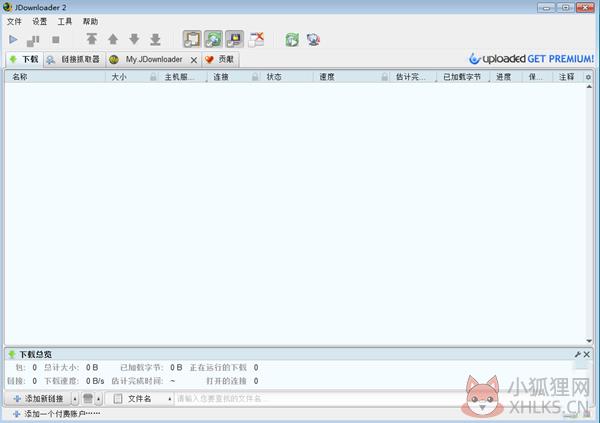Click the green arrow on 下载 tab
The width and height of the screenshot is (600, 423).
13,59
